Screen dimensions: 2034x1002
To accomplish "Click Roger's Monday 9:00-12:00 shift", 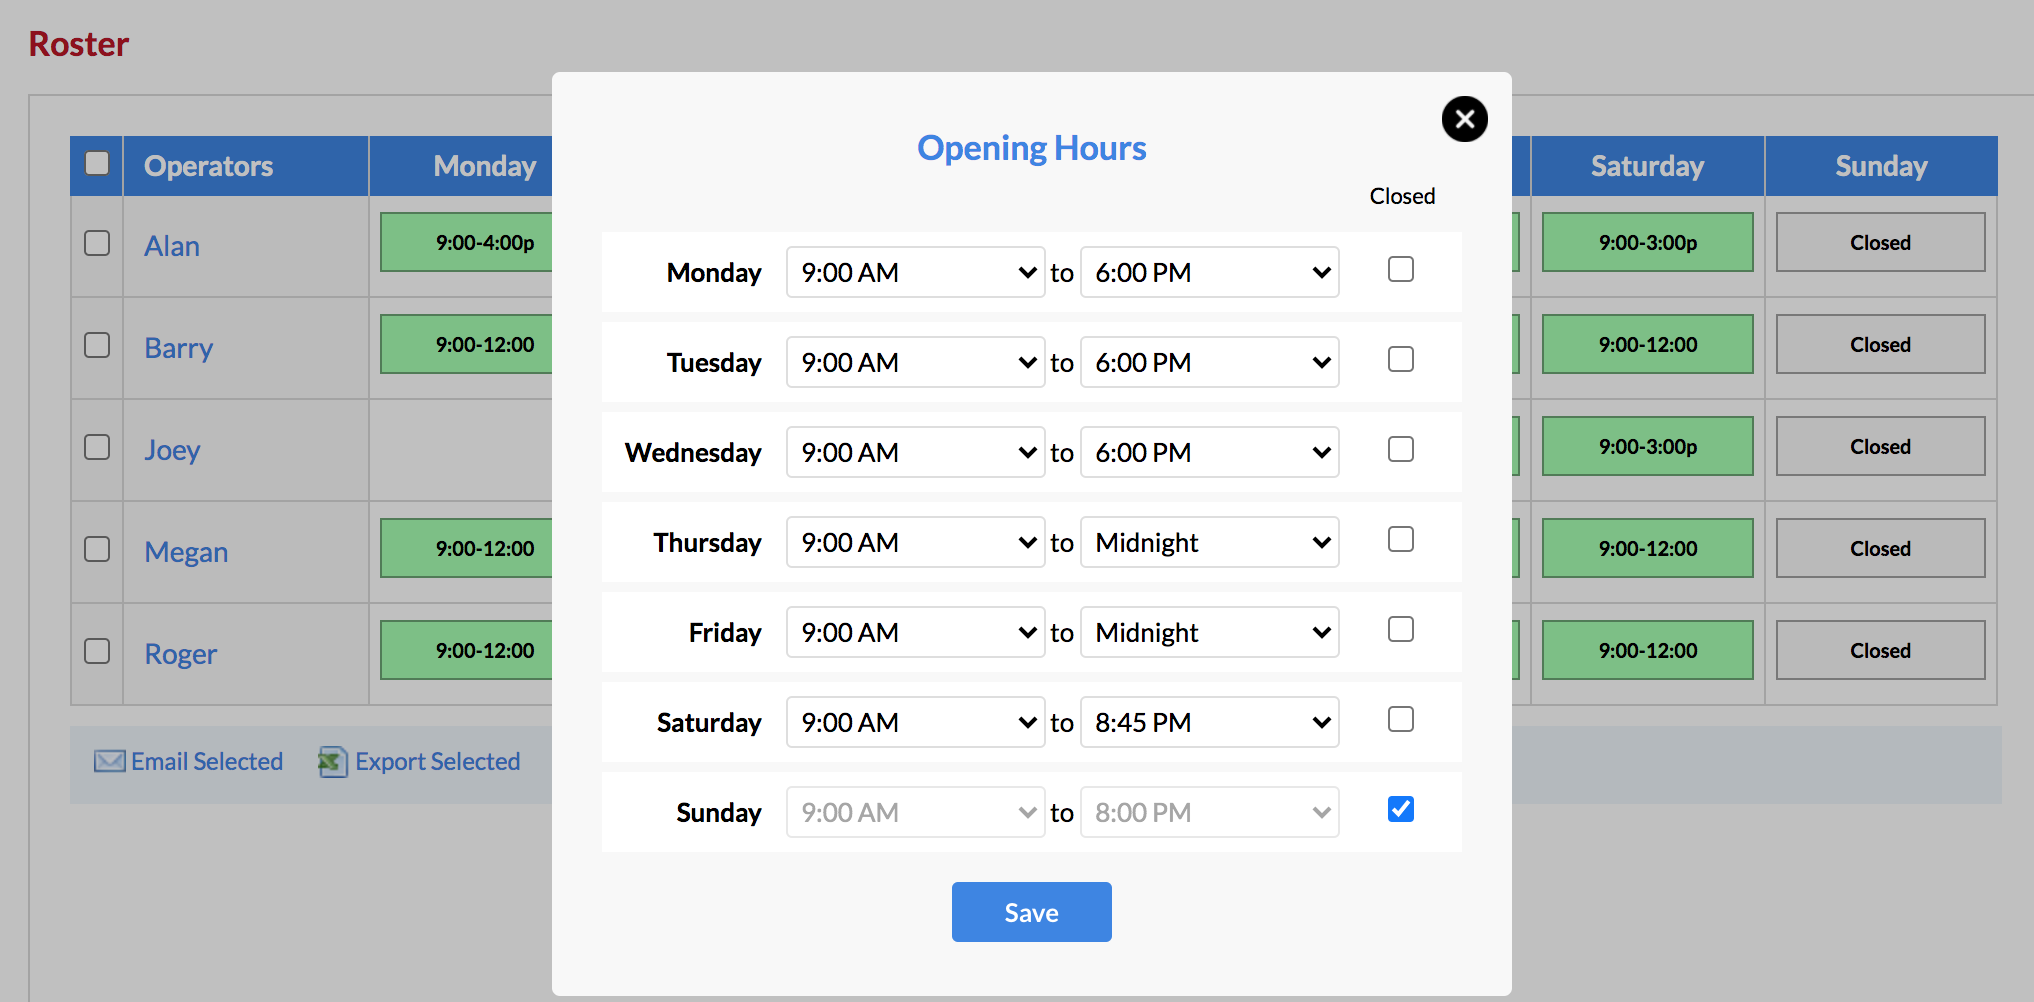I will [x=466, y=650].
